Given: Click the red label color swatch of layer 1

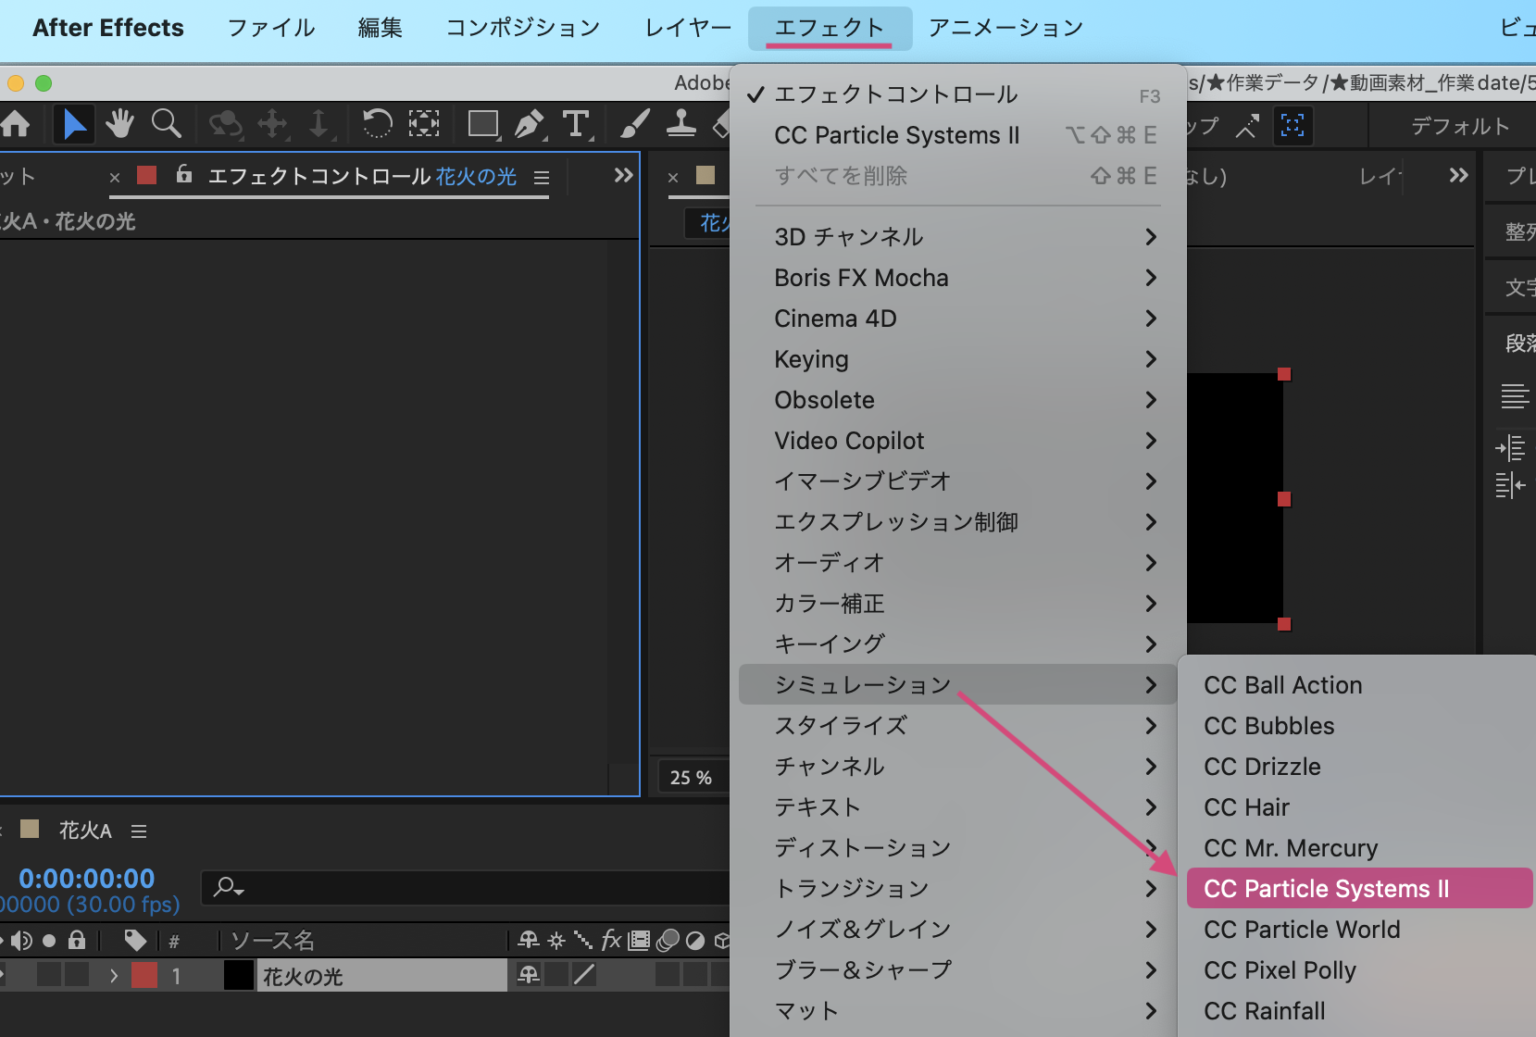Looking at the screenshot, I should [x=144, y=976].
